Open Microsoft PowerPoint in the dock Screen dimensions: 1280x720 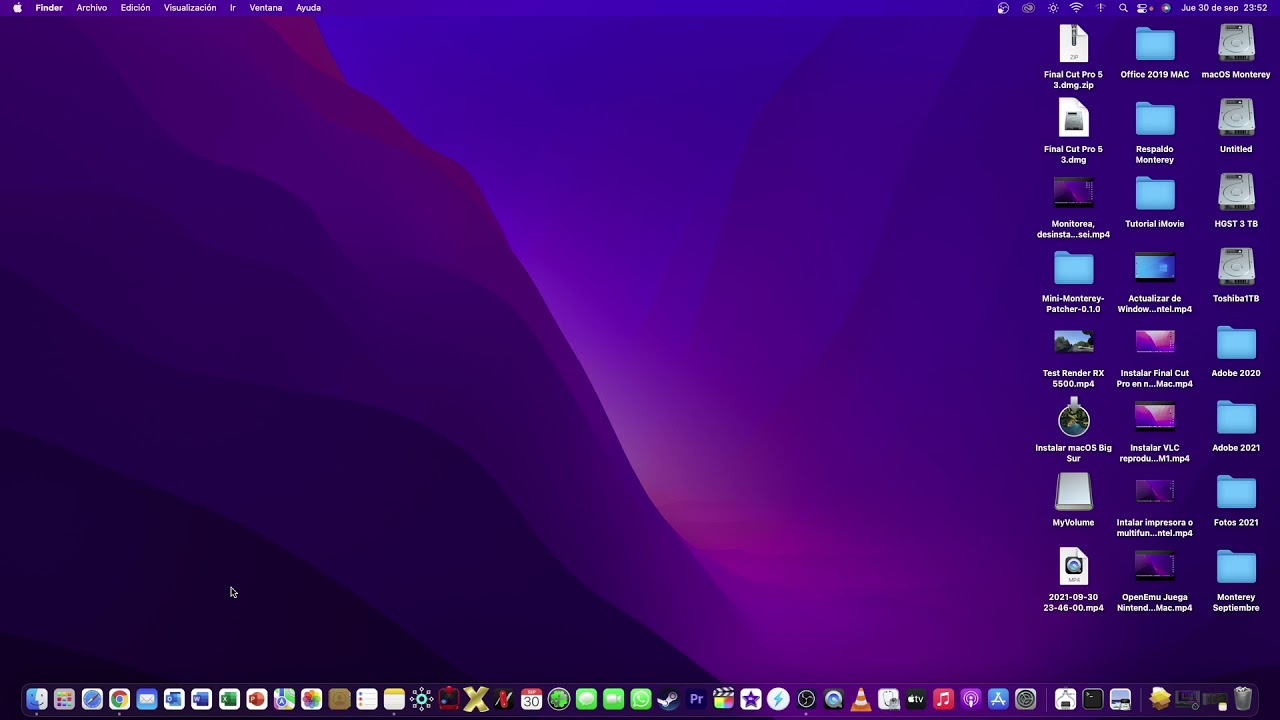pyautogui.click(x=256, y=700)
